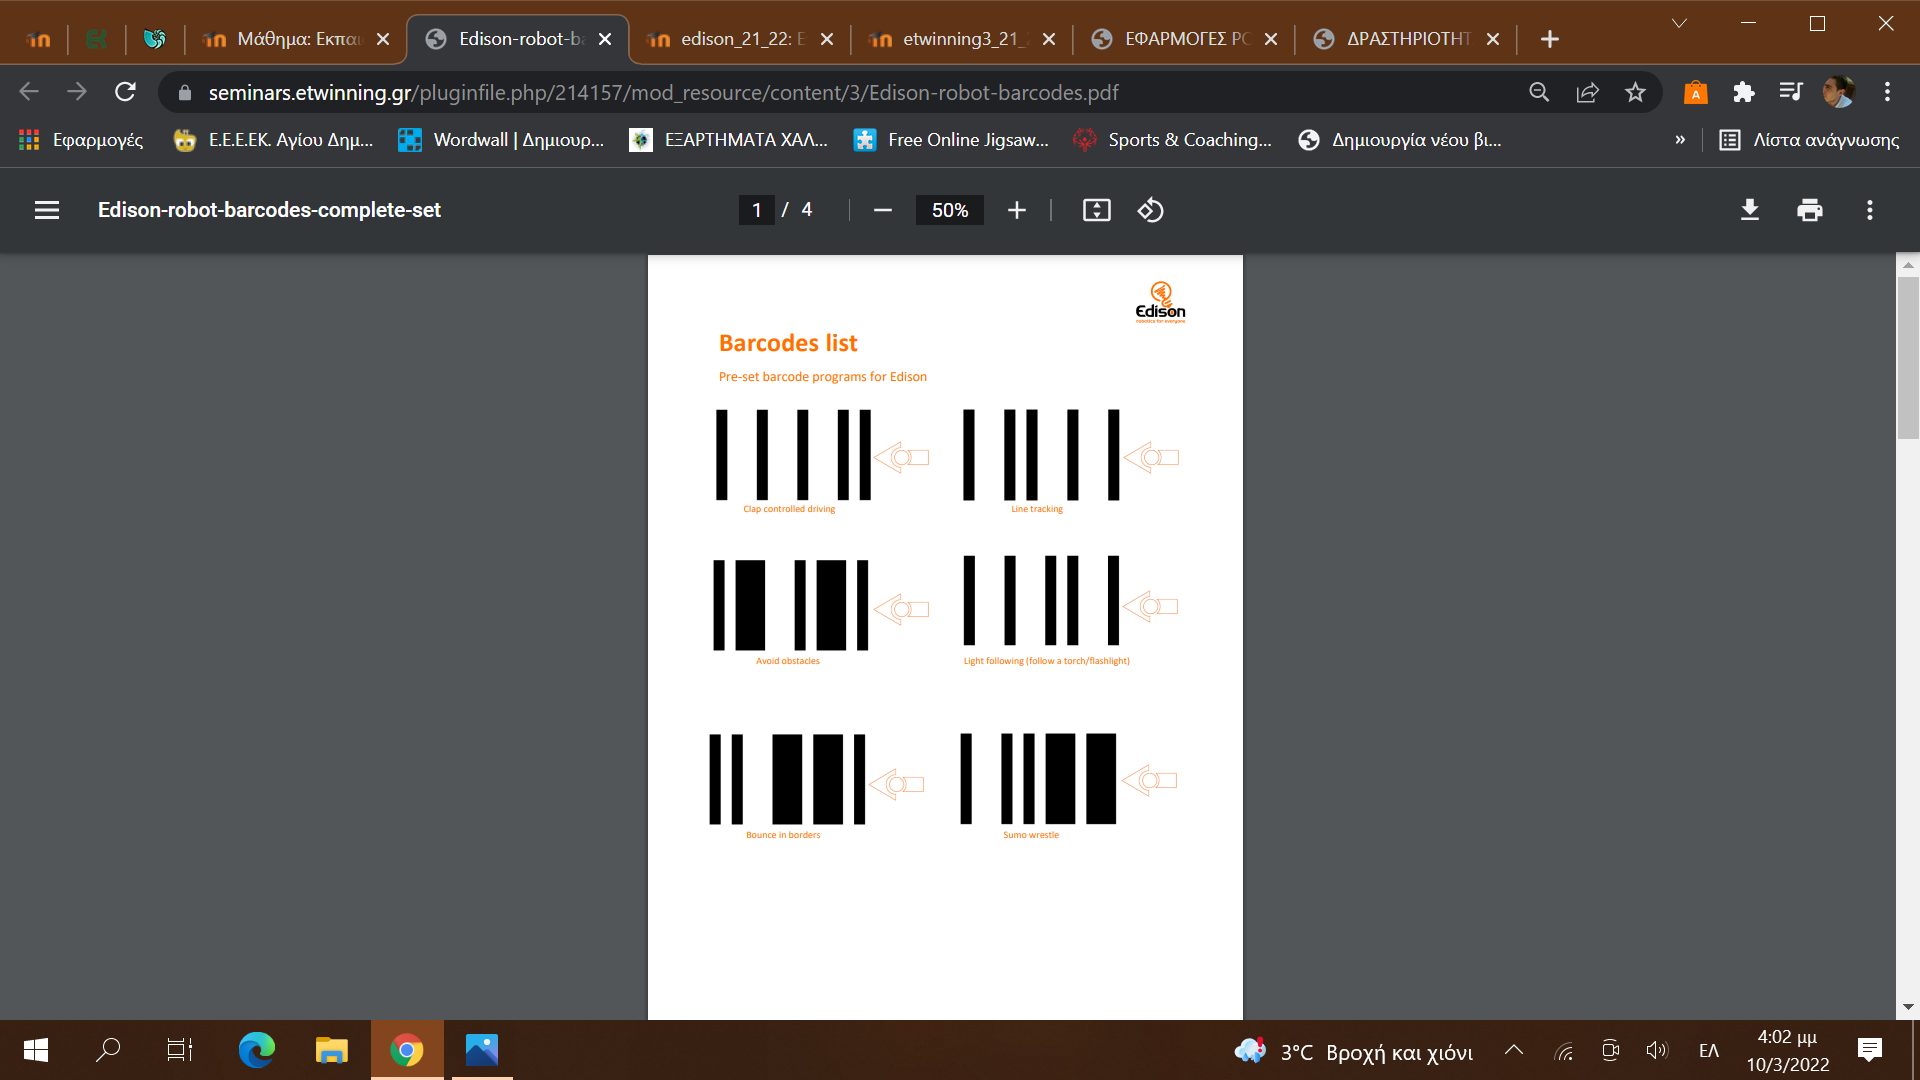Open the browser zoom magnifier icon

click(x=1539, y=92)
